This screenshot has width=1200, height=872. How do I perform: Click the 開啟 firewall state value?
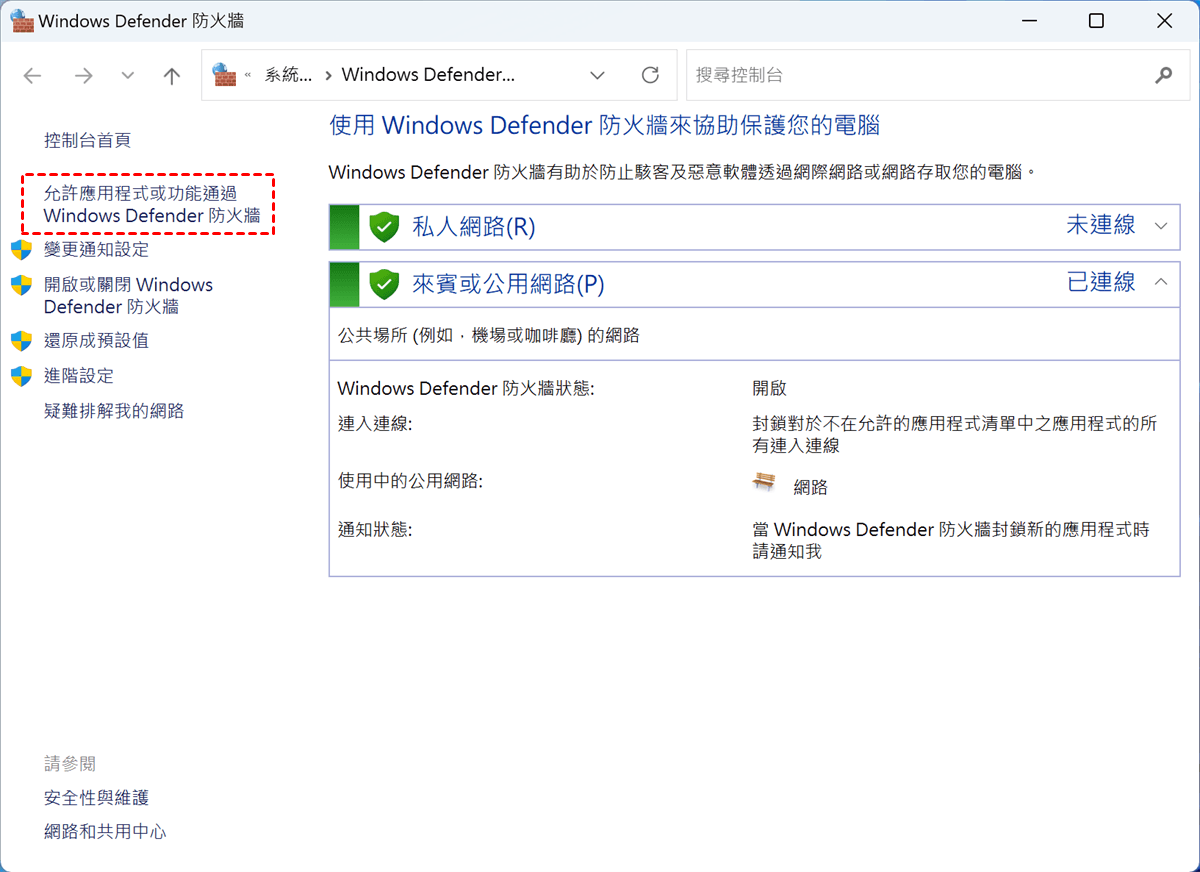[770, 388]
